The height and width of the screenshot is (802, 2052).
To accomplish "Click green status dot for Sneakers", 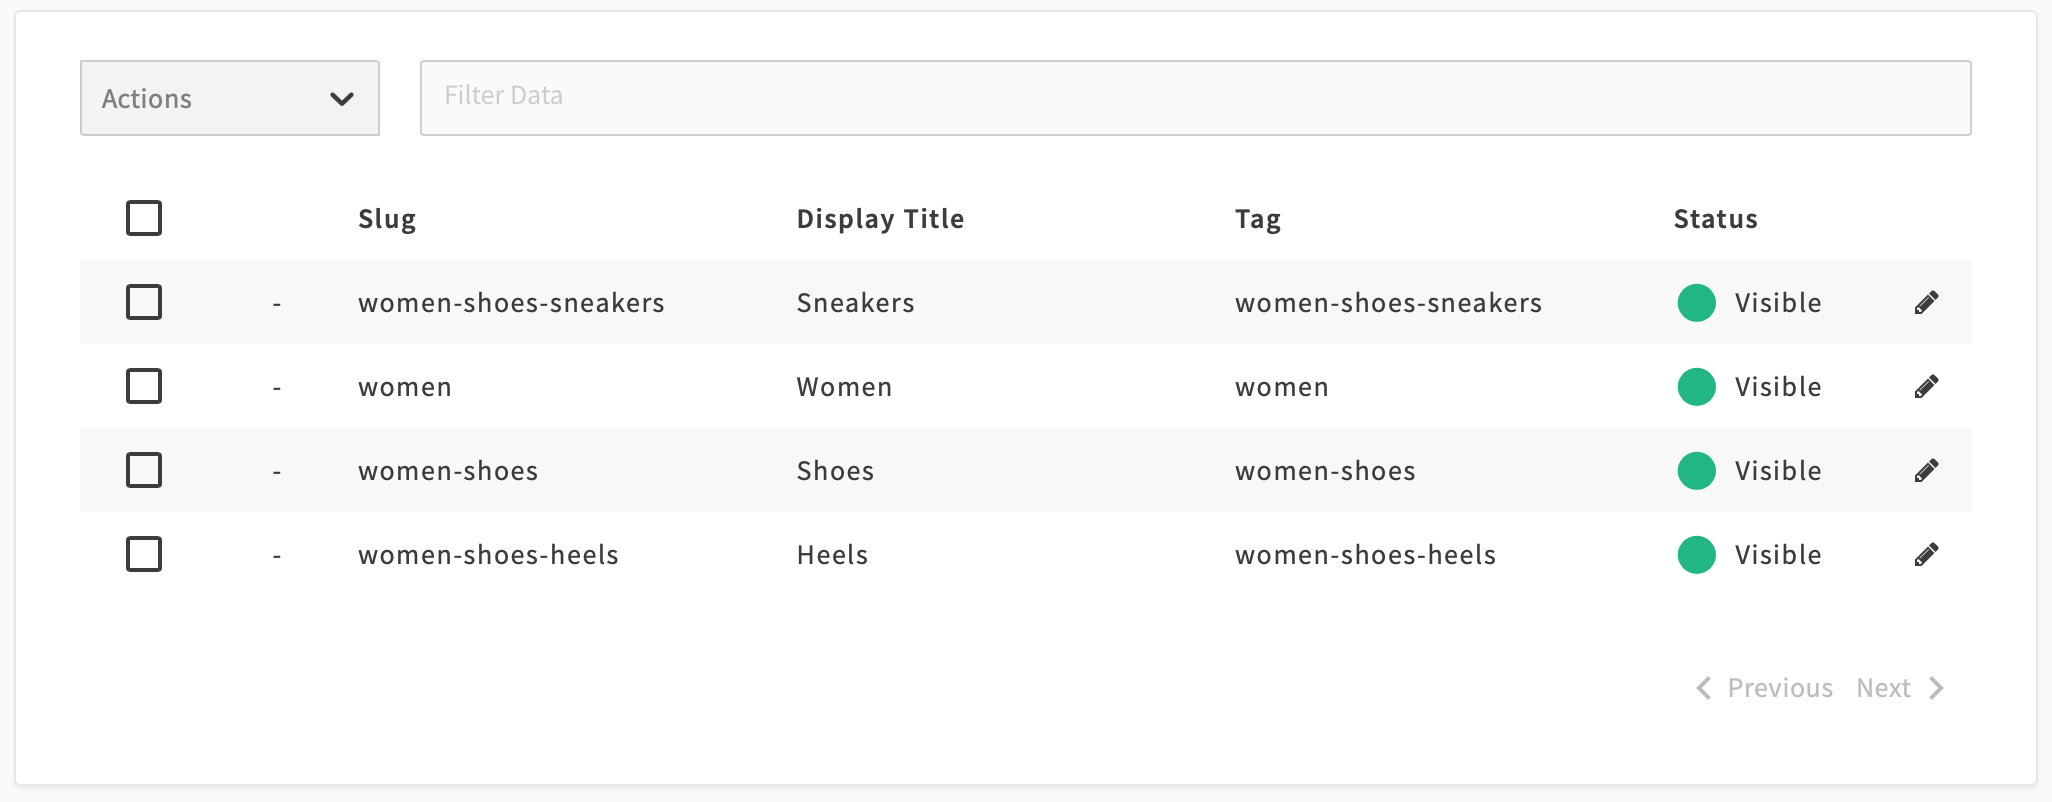I will (x=1696, y=303).
